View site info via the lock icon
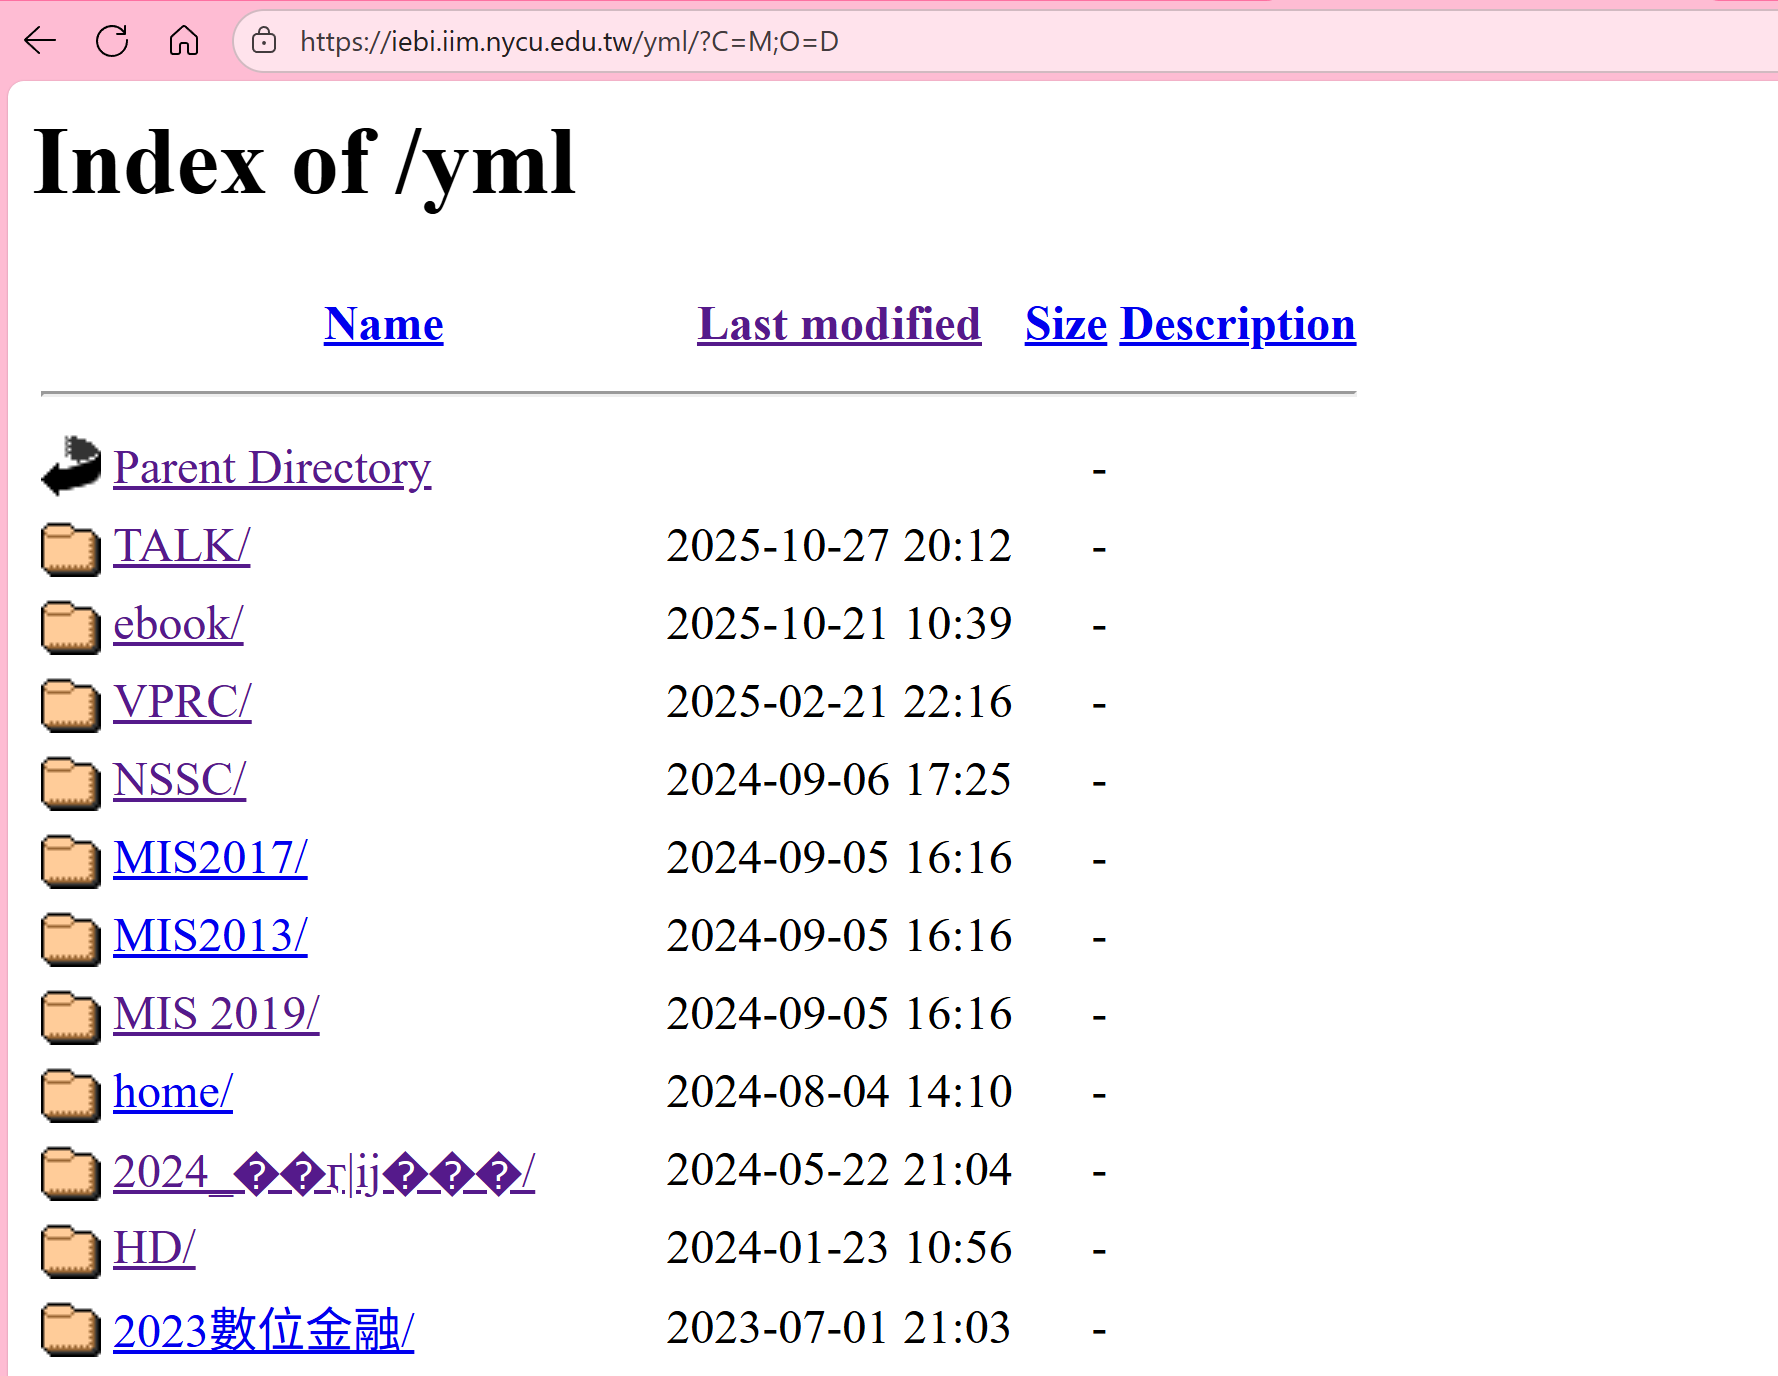The width and height of the screenshot is (1778, 1376). pos(264,41)
